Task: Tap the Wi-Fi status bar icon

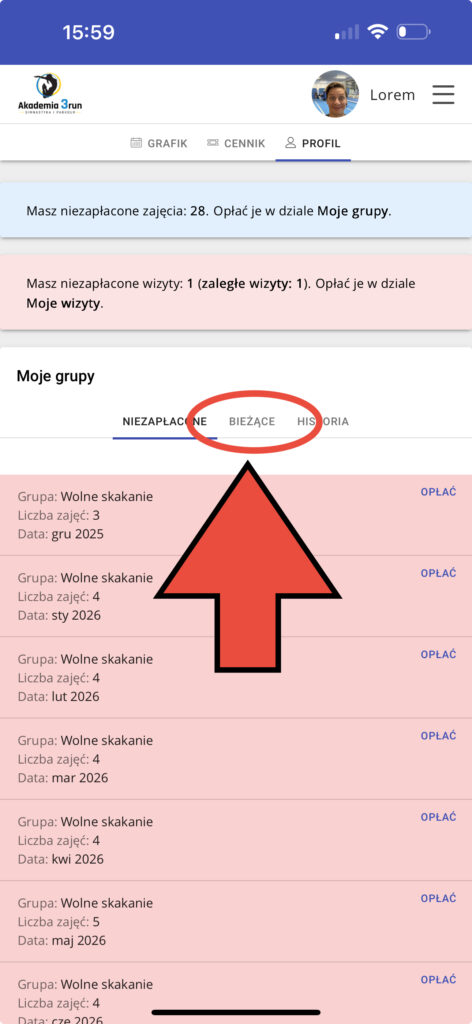Action: [x=377, y=31]
